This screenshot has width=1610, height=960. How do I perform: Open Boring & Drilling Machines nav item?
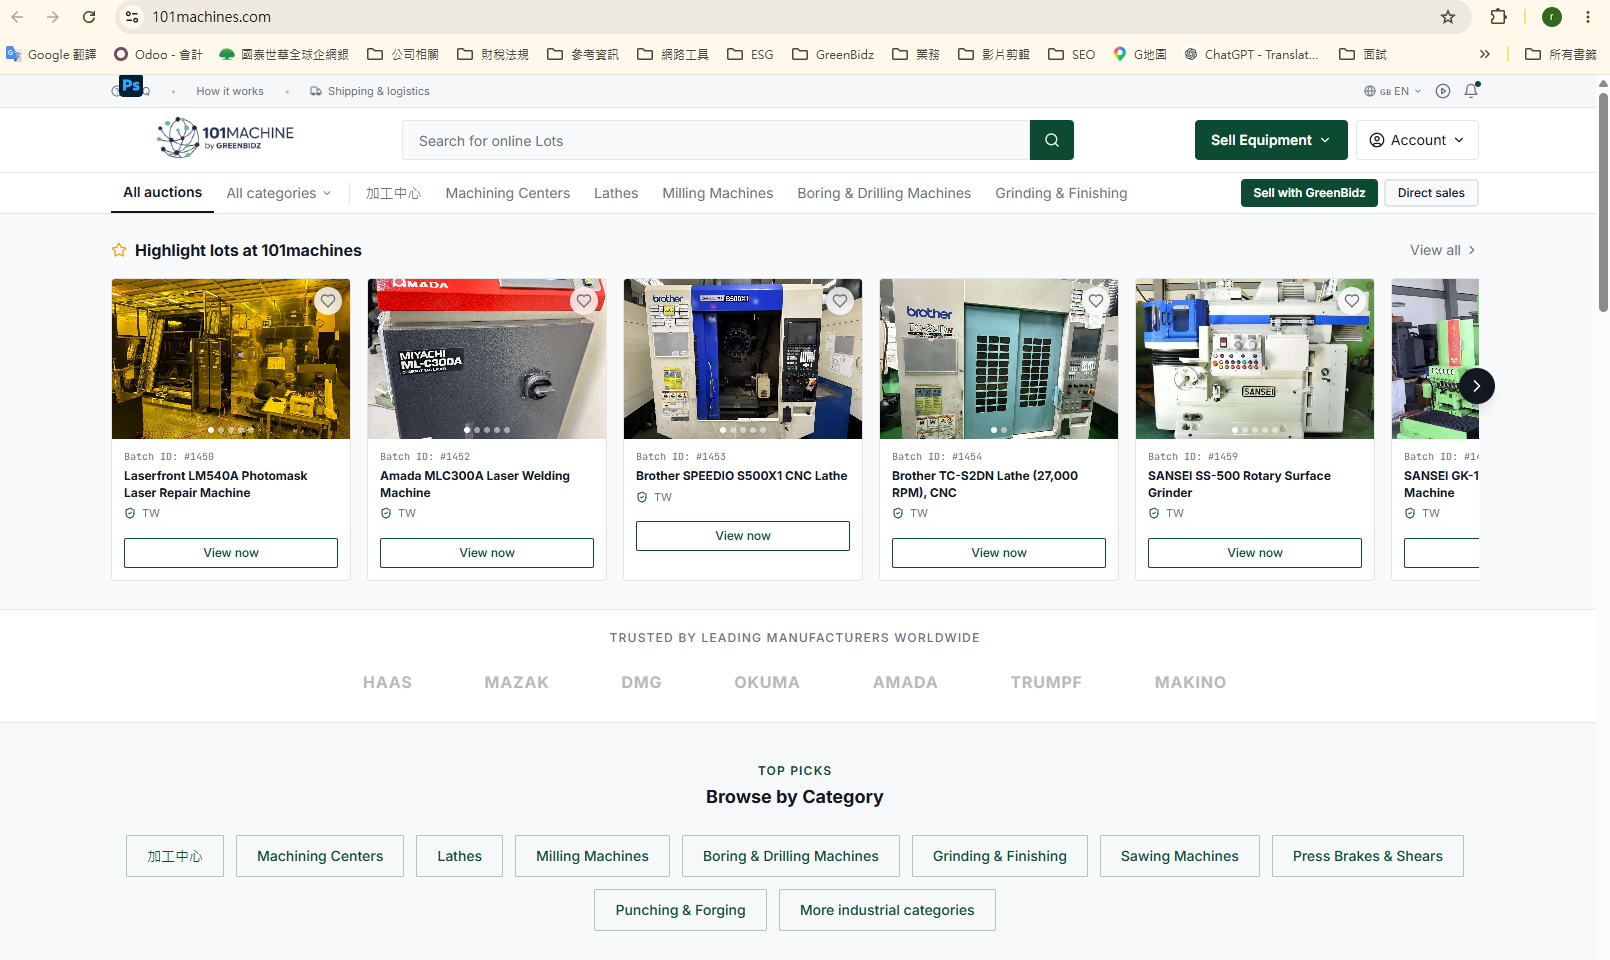click(884, 193)
